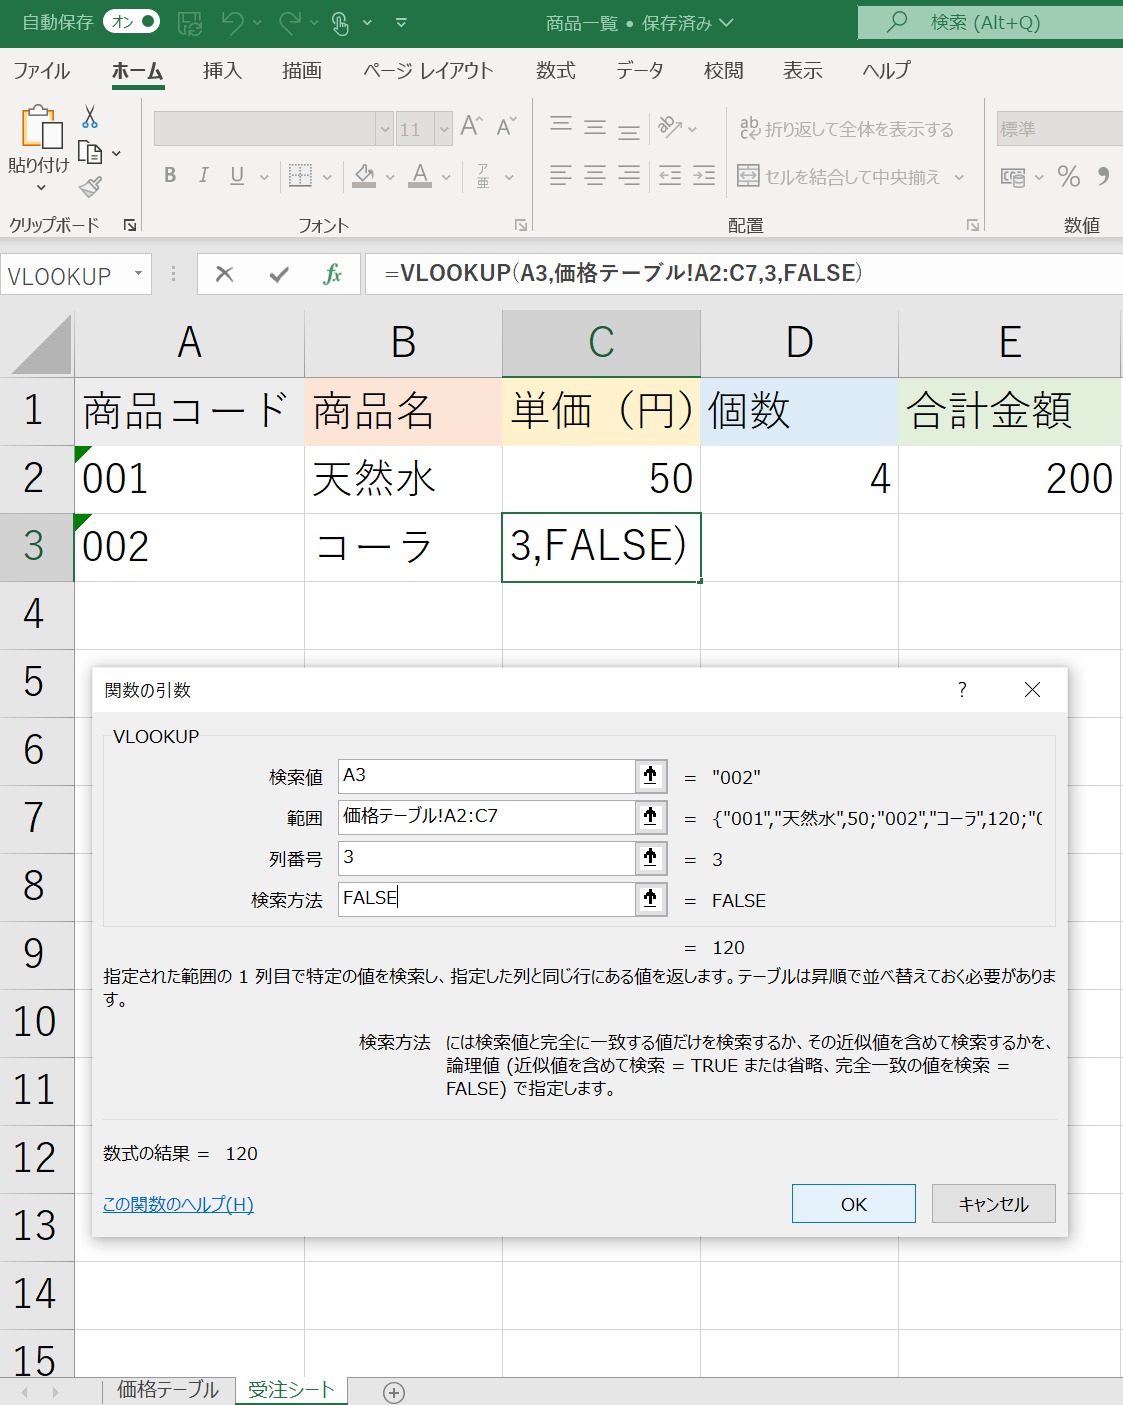Image resolution: width=1123 pixels, height=1405 pixels.
Task: Open the 標準 number format dropdown
Action: point(1058,129)
